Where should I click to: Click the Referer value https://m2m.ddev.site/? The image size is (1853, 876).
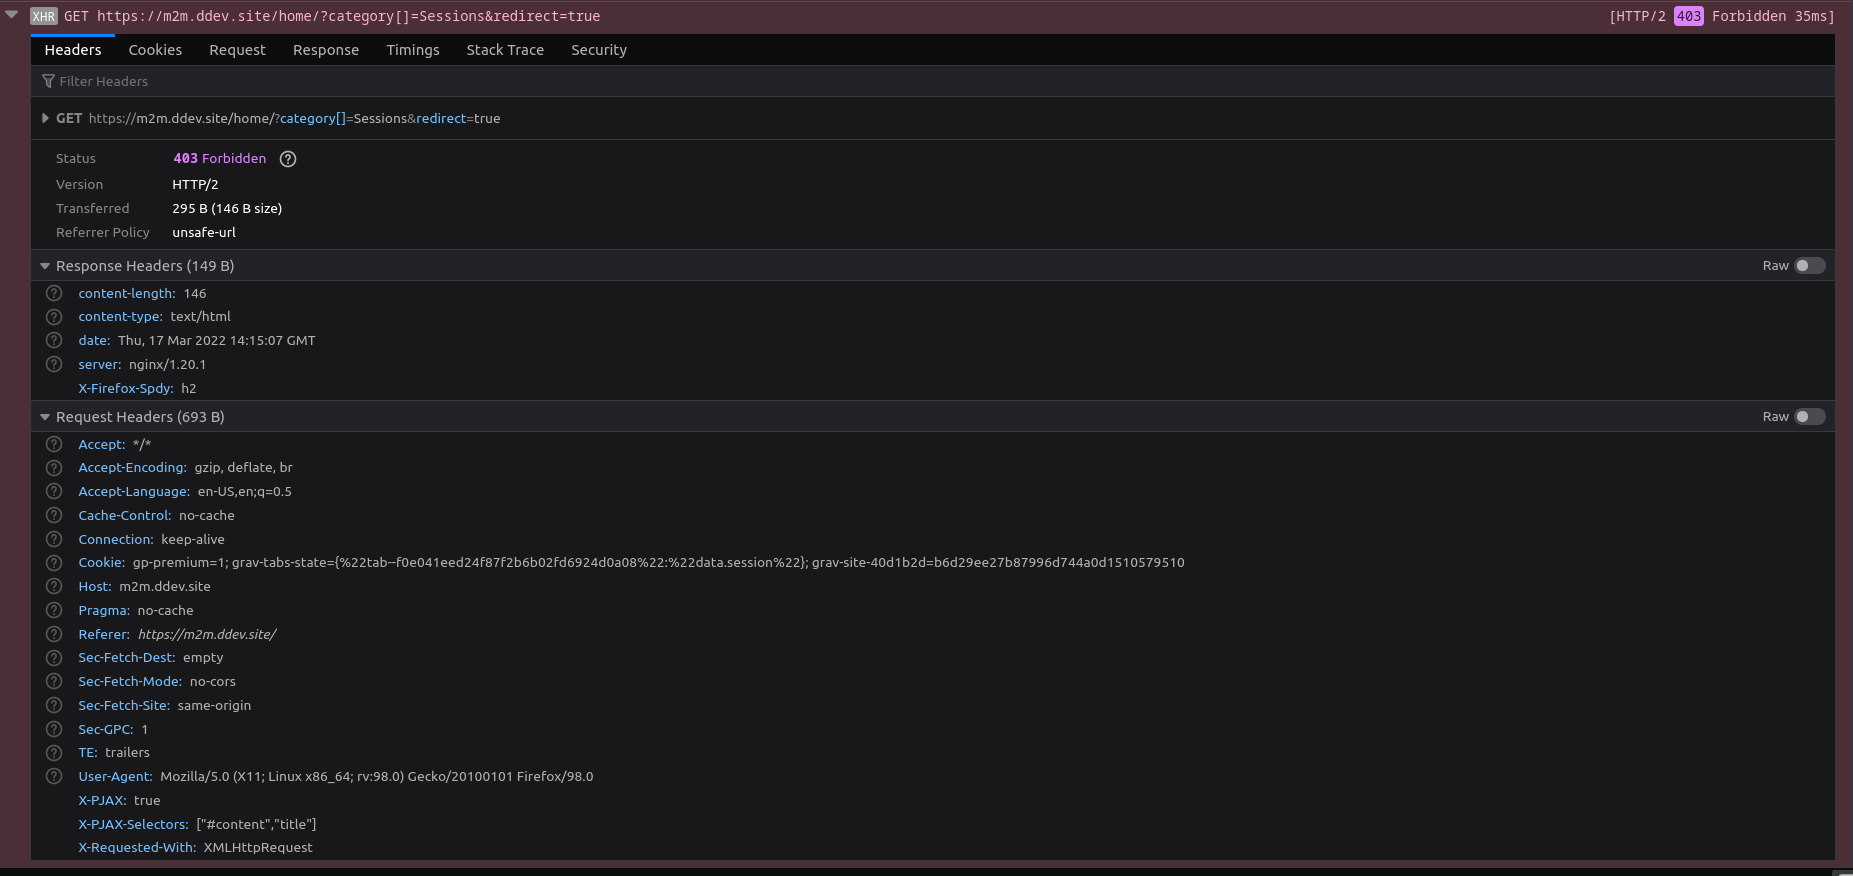tap(207, 634)
